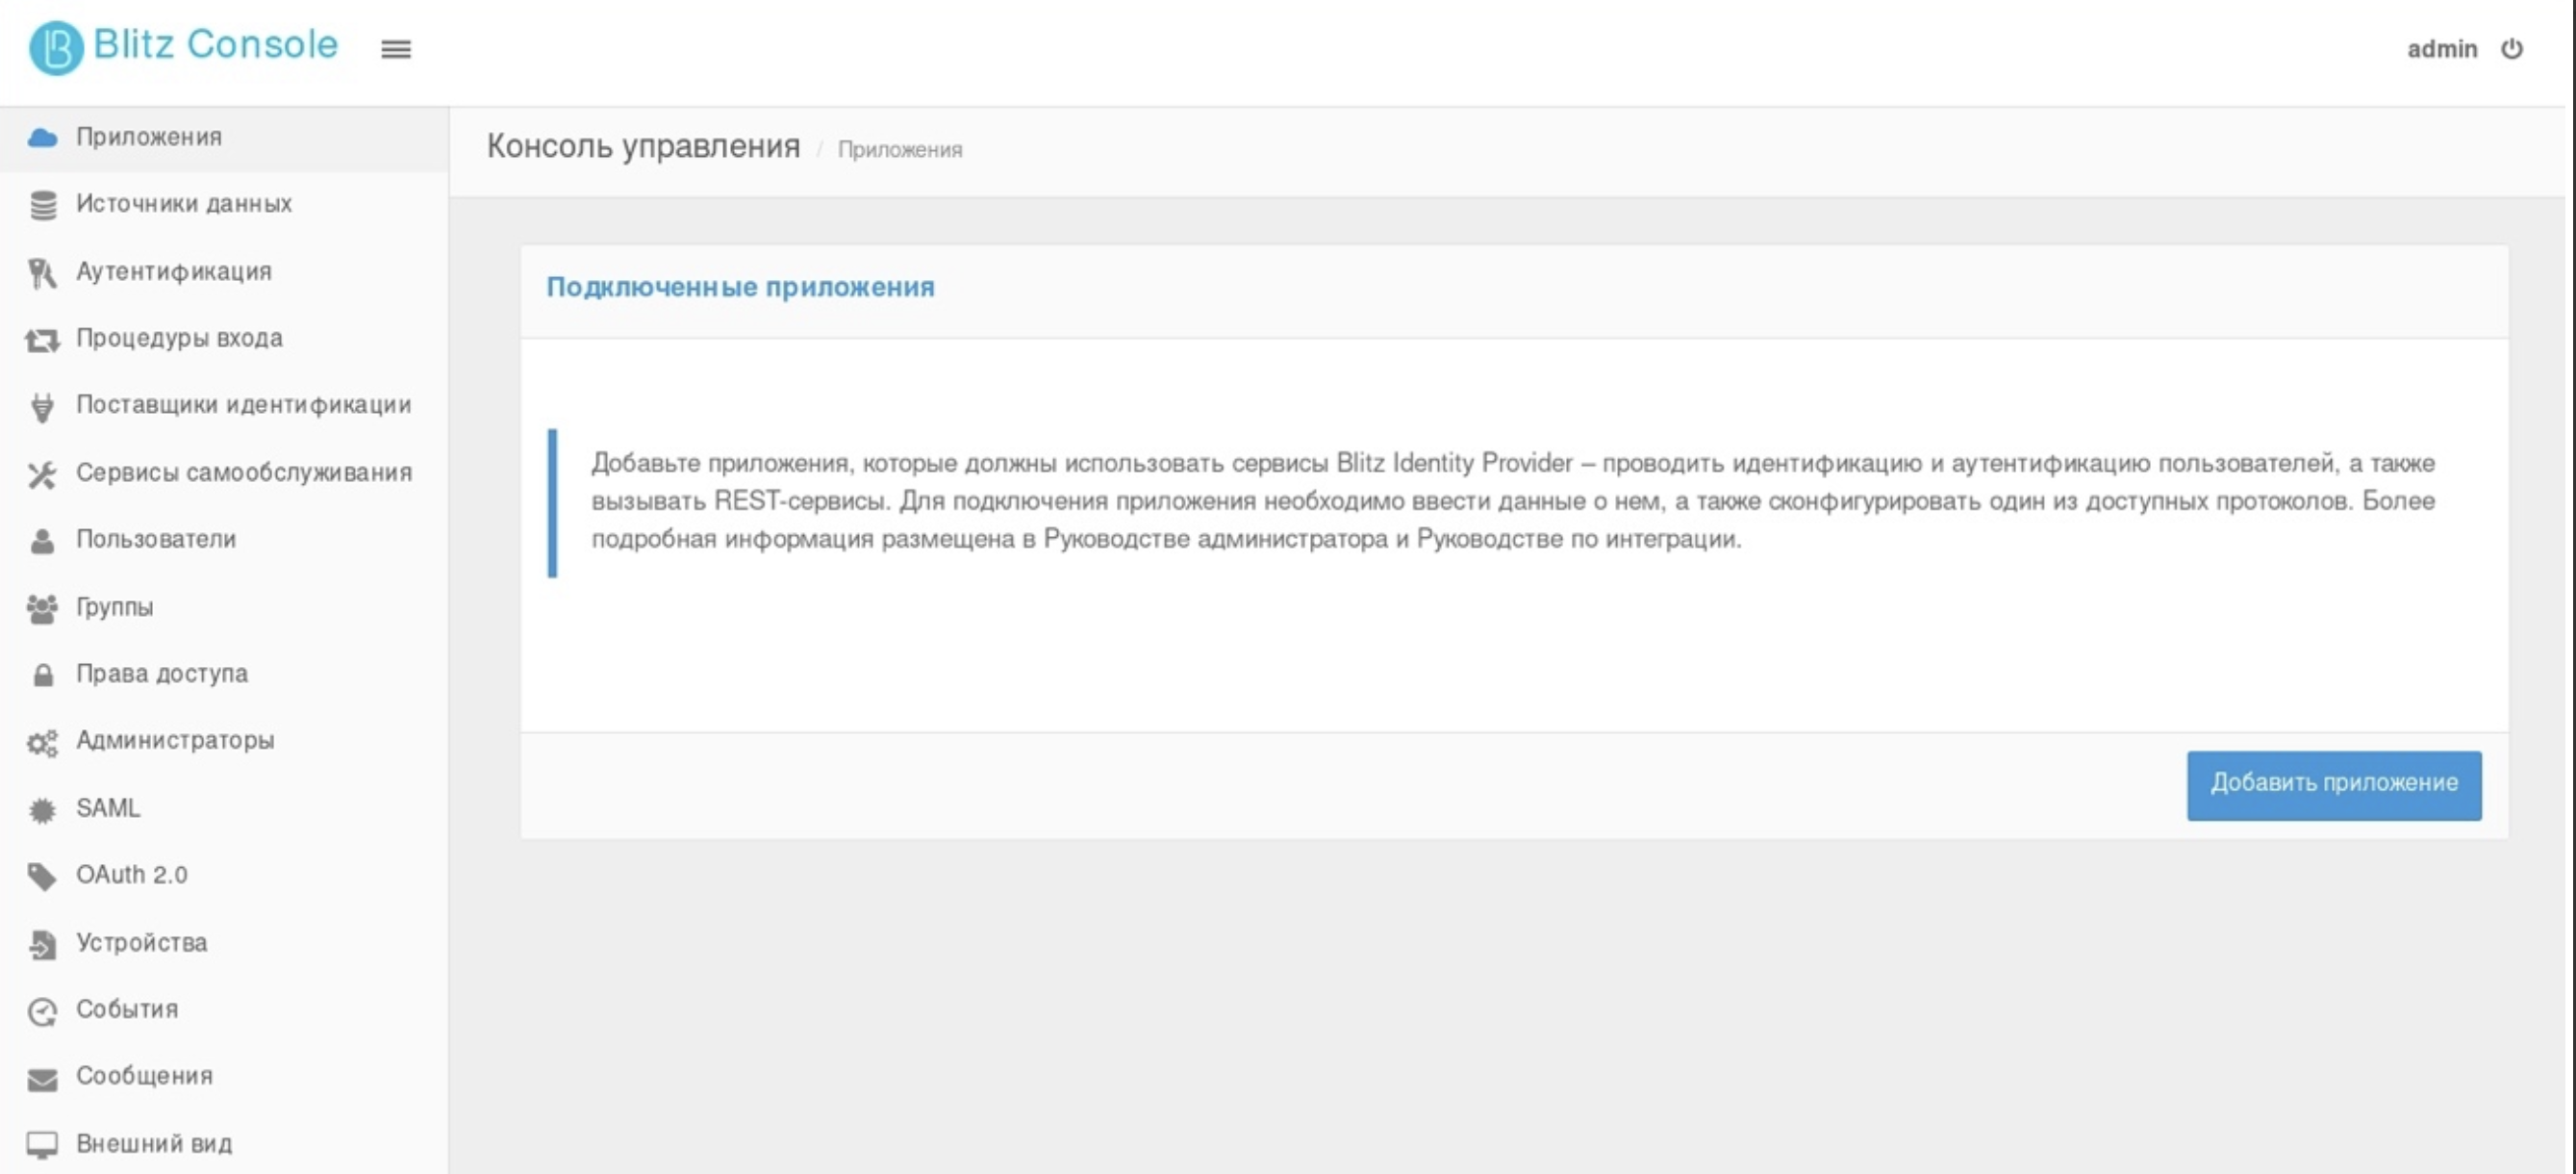The width and height of the screenshot is (2576, 1174).
Task: Click the power icon to log out
Action: 2516,48
